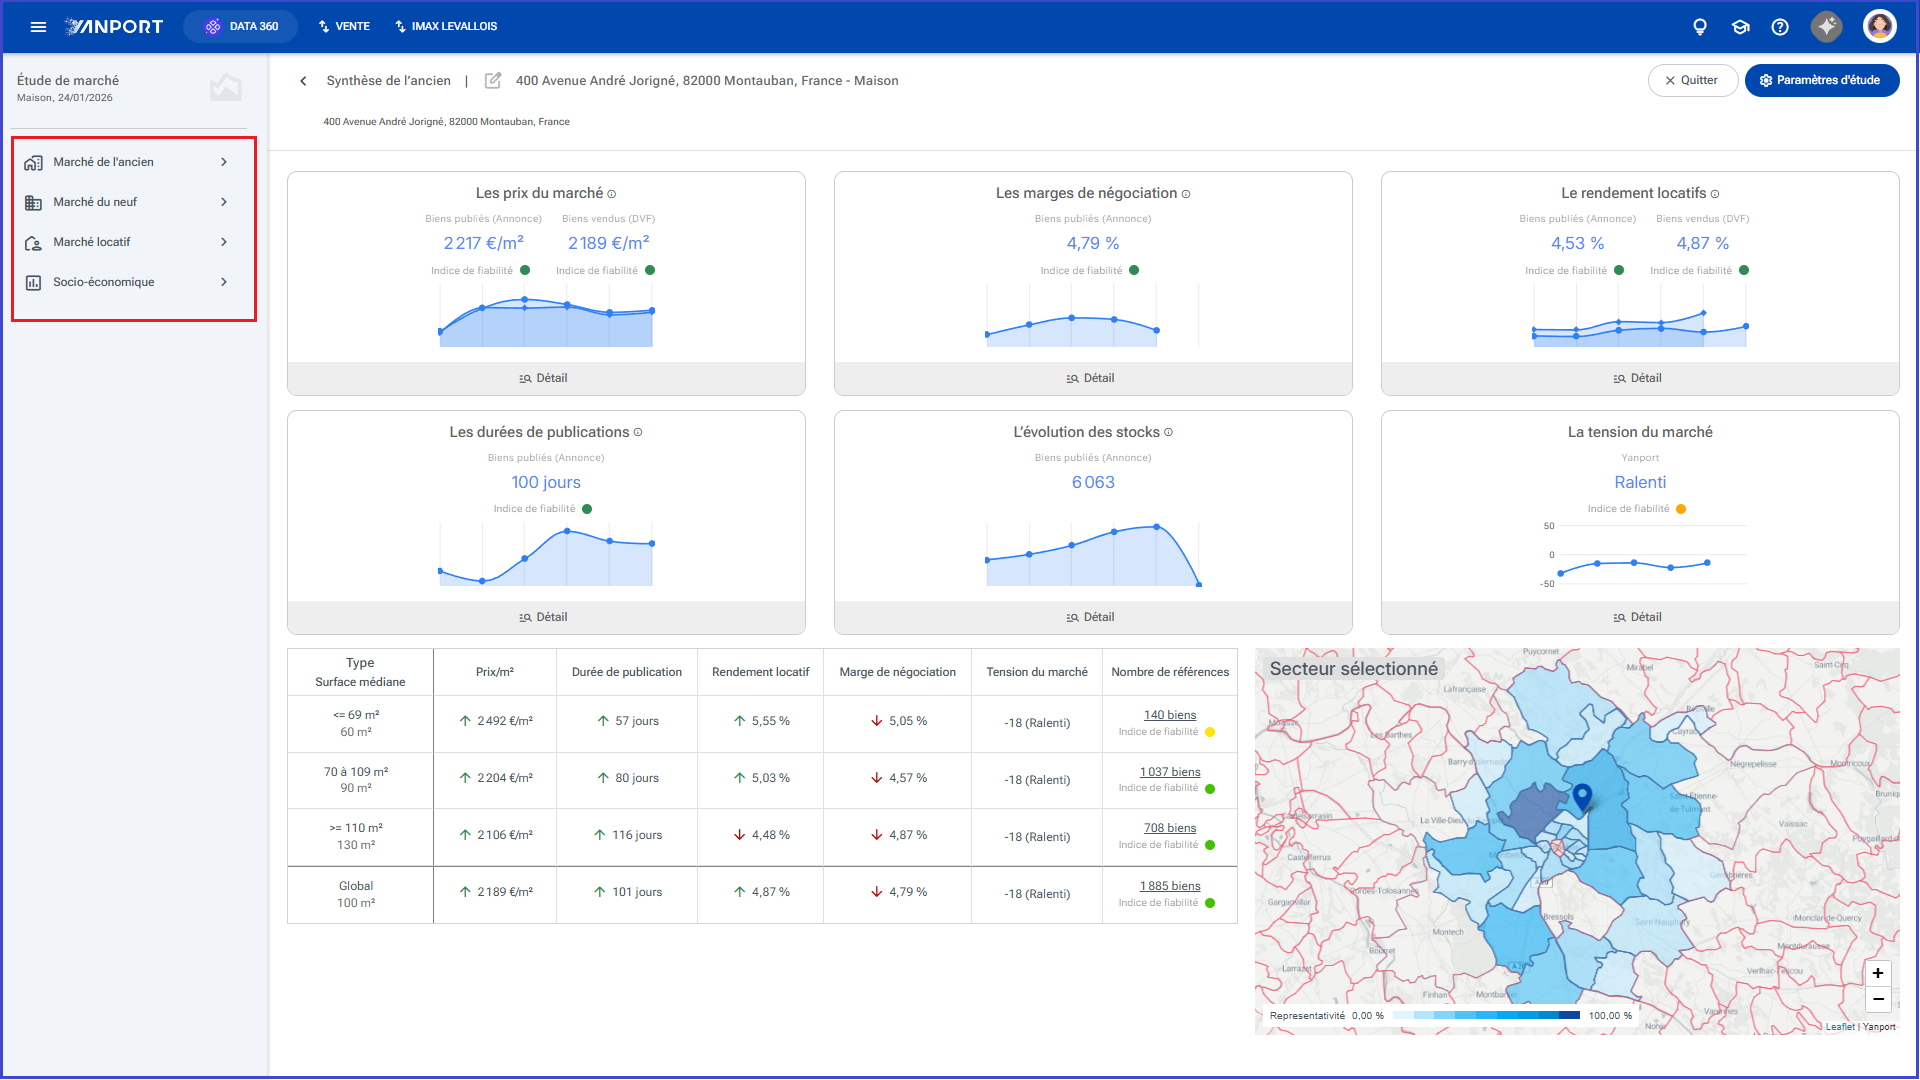Click the Quitter button

click(x=1692, y=81)
